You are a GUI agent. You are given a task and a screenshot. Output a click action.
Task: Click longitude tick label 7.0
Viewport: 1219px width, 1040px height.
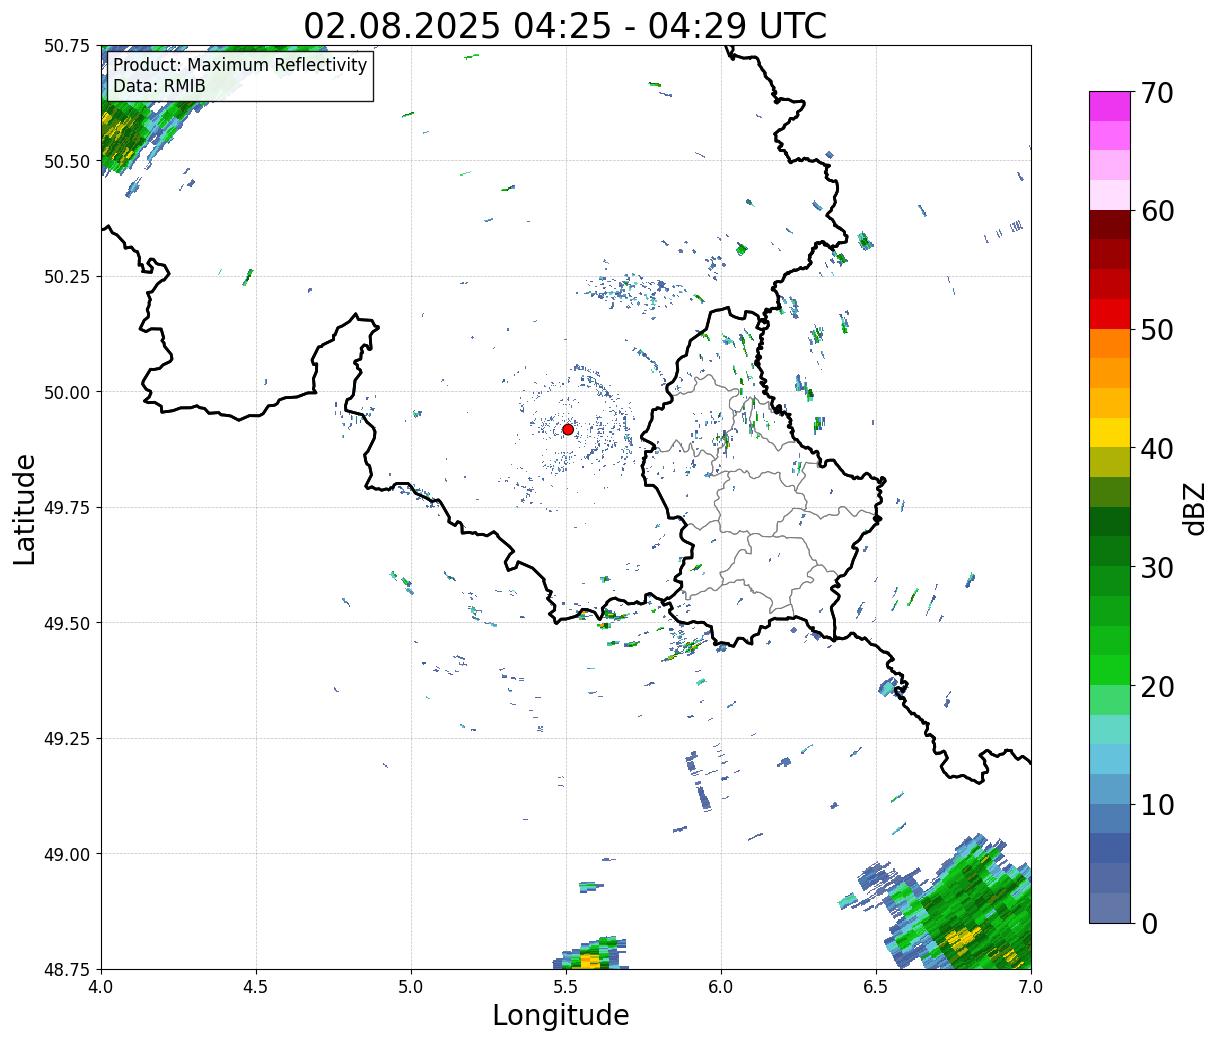[1031, 987]
